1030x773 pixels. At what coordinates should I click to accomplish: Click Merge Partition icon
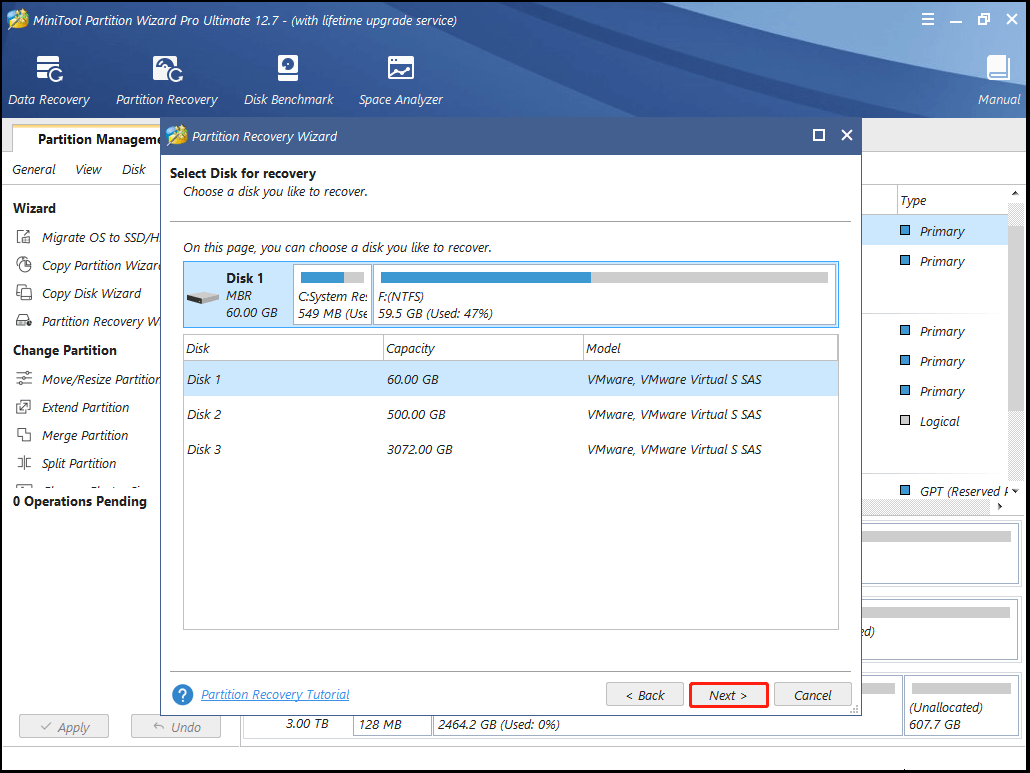tap(24, 435)
